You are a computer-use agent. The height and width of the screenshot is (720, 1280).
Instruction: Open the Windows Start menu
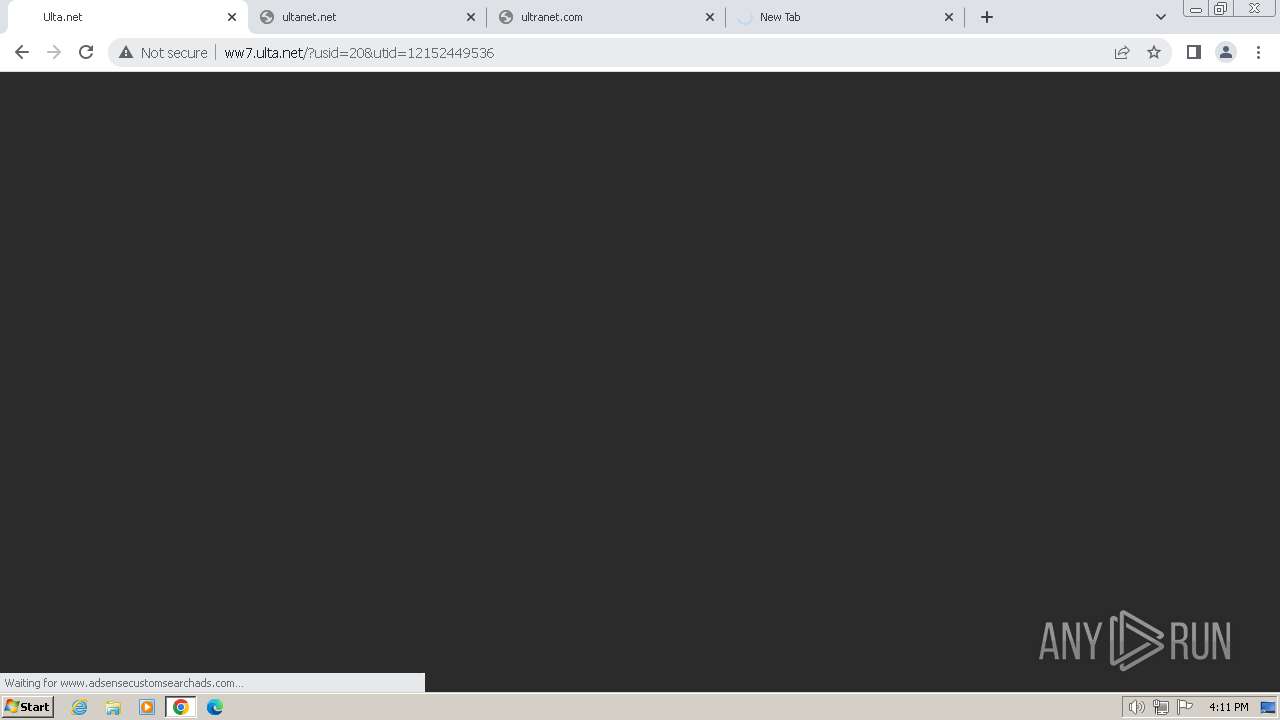click(x=27, y=707)
